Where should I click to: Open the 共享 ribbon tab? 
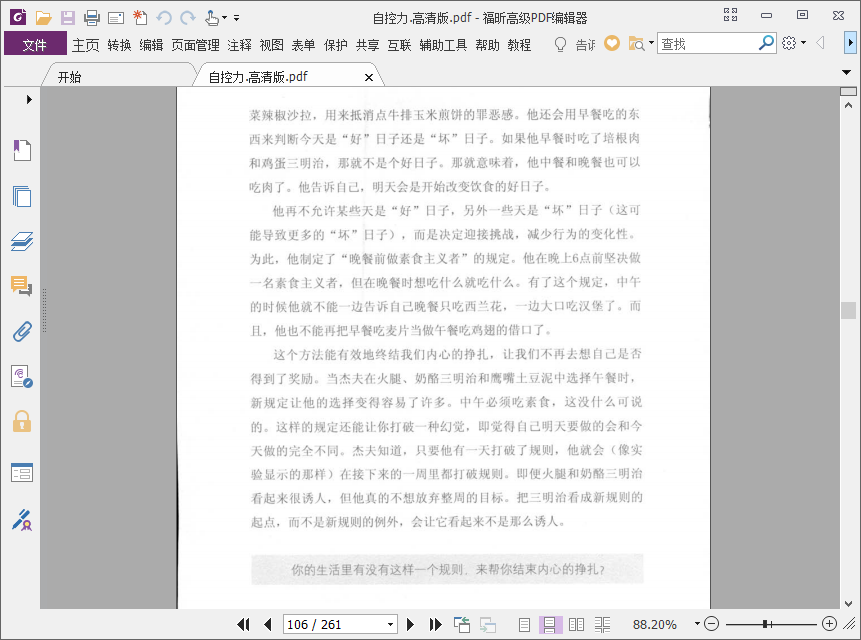click(x=367, y=45)
